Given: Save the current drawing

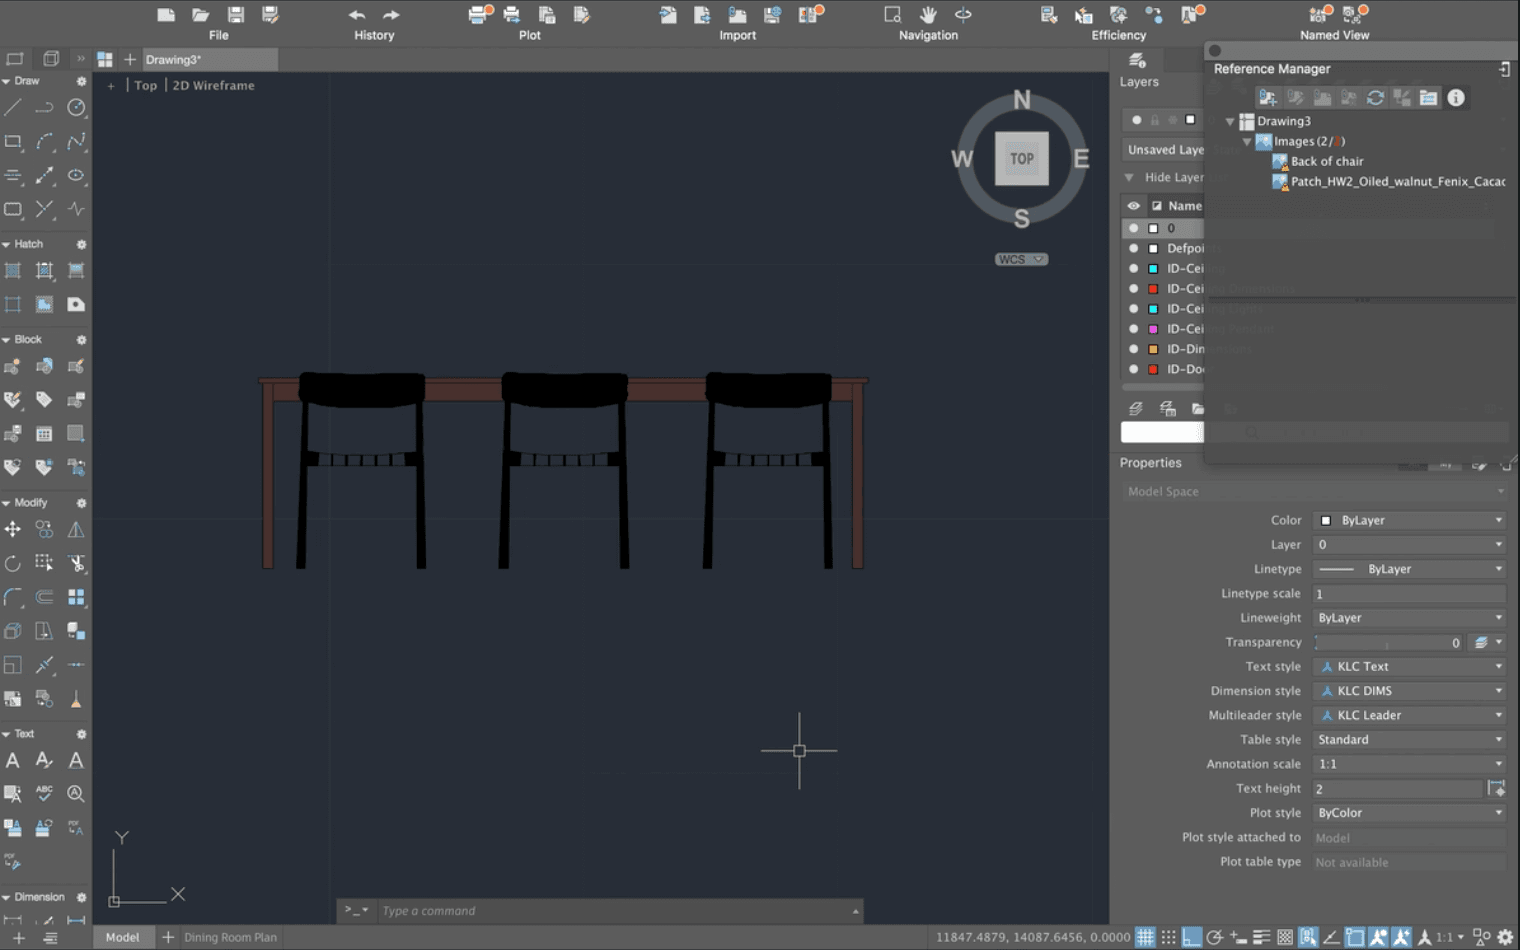Looking at the screenshot, I should point(236,15).
